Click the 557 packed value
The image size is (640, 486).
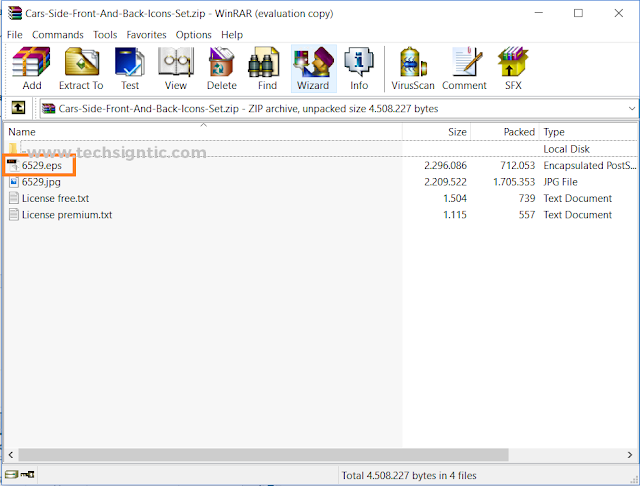527,215
